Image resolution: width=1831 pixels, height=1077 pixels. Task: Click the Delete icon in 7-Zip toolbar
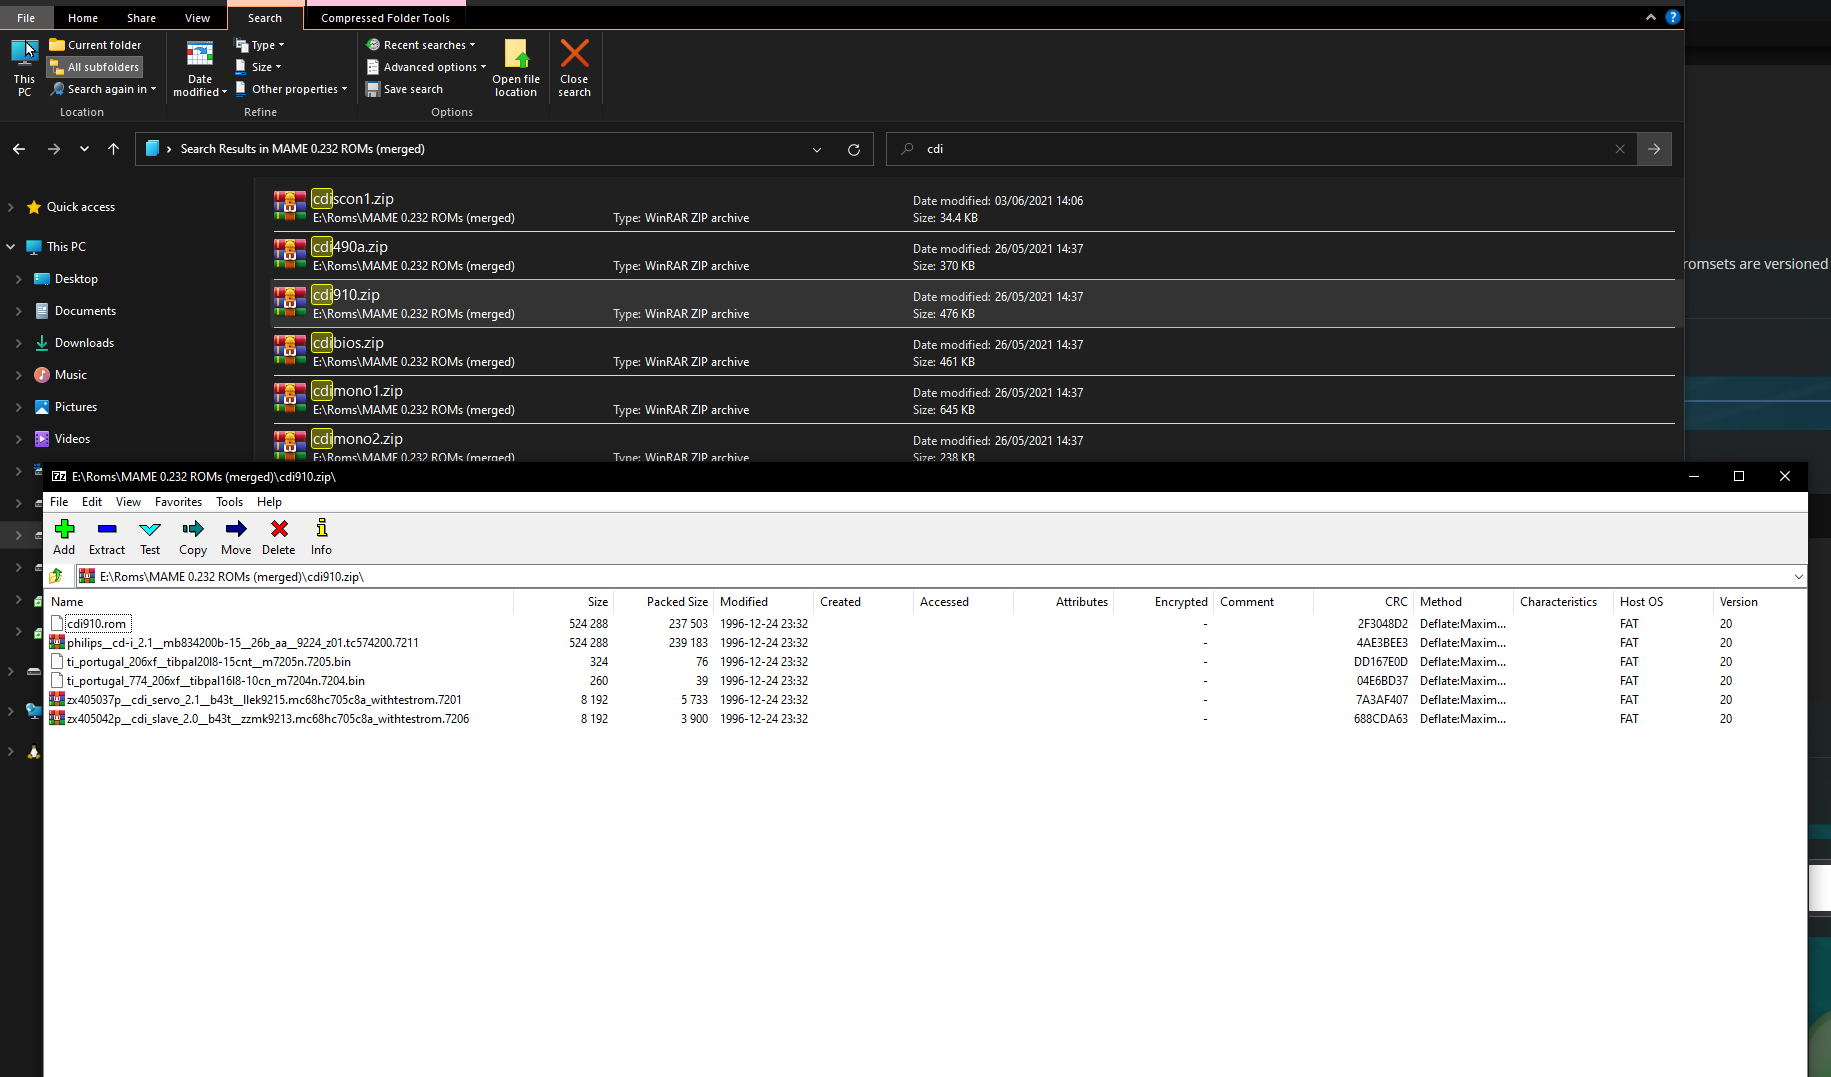pos(279,537)
